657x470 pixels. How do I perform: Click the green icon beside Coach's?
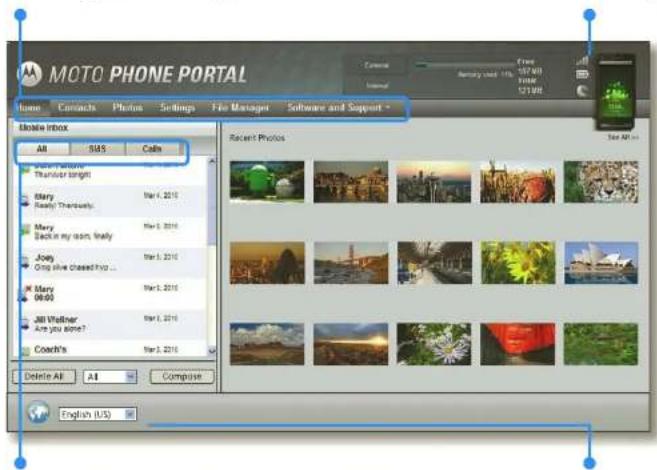[26, 351]
